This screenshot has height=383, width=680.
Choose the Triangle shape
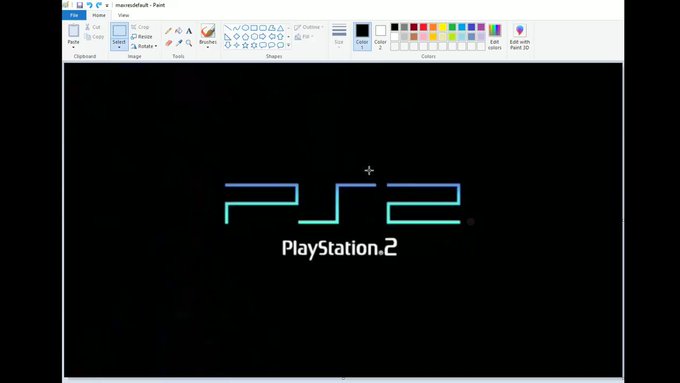[281, 28]
